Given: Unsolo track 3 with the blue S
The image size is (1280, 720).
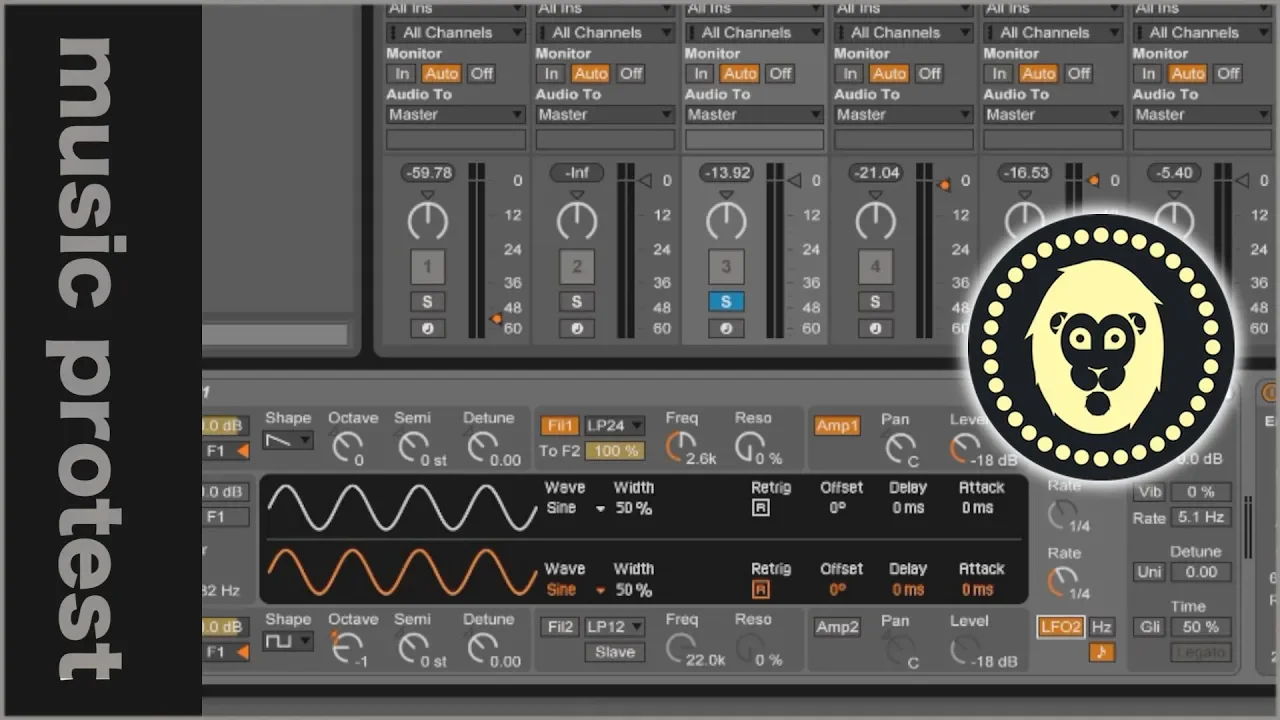Looking at the screenshot, I should pyautogui.click(x=726, y=302).
